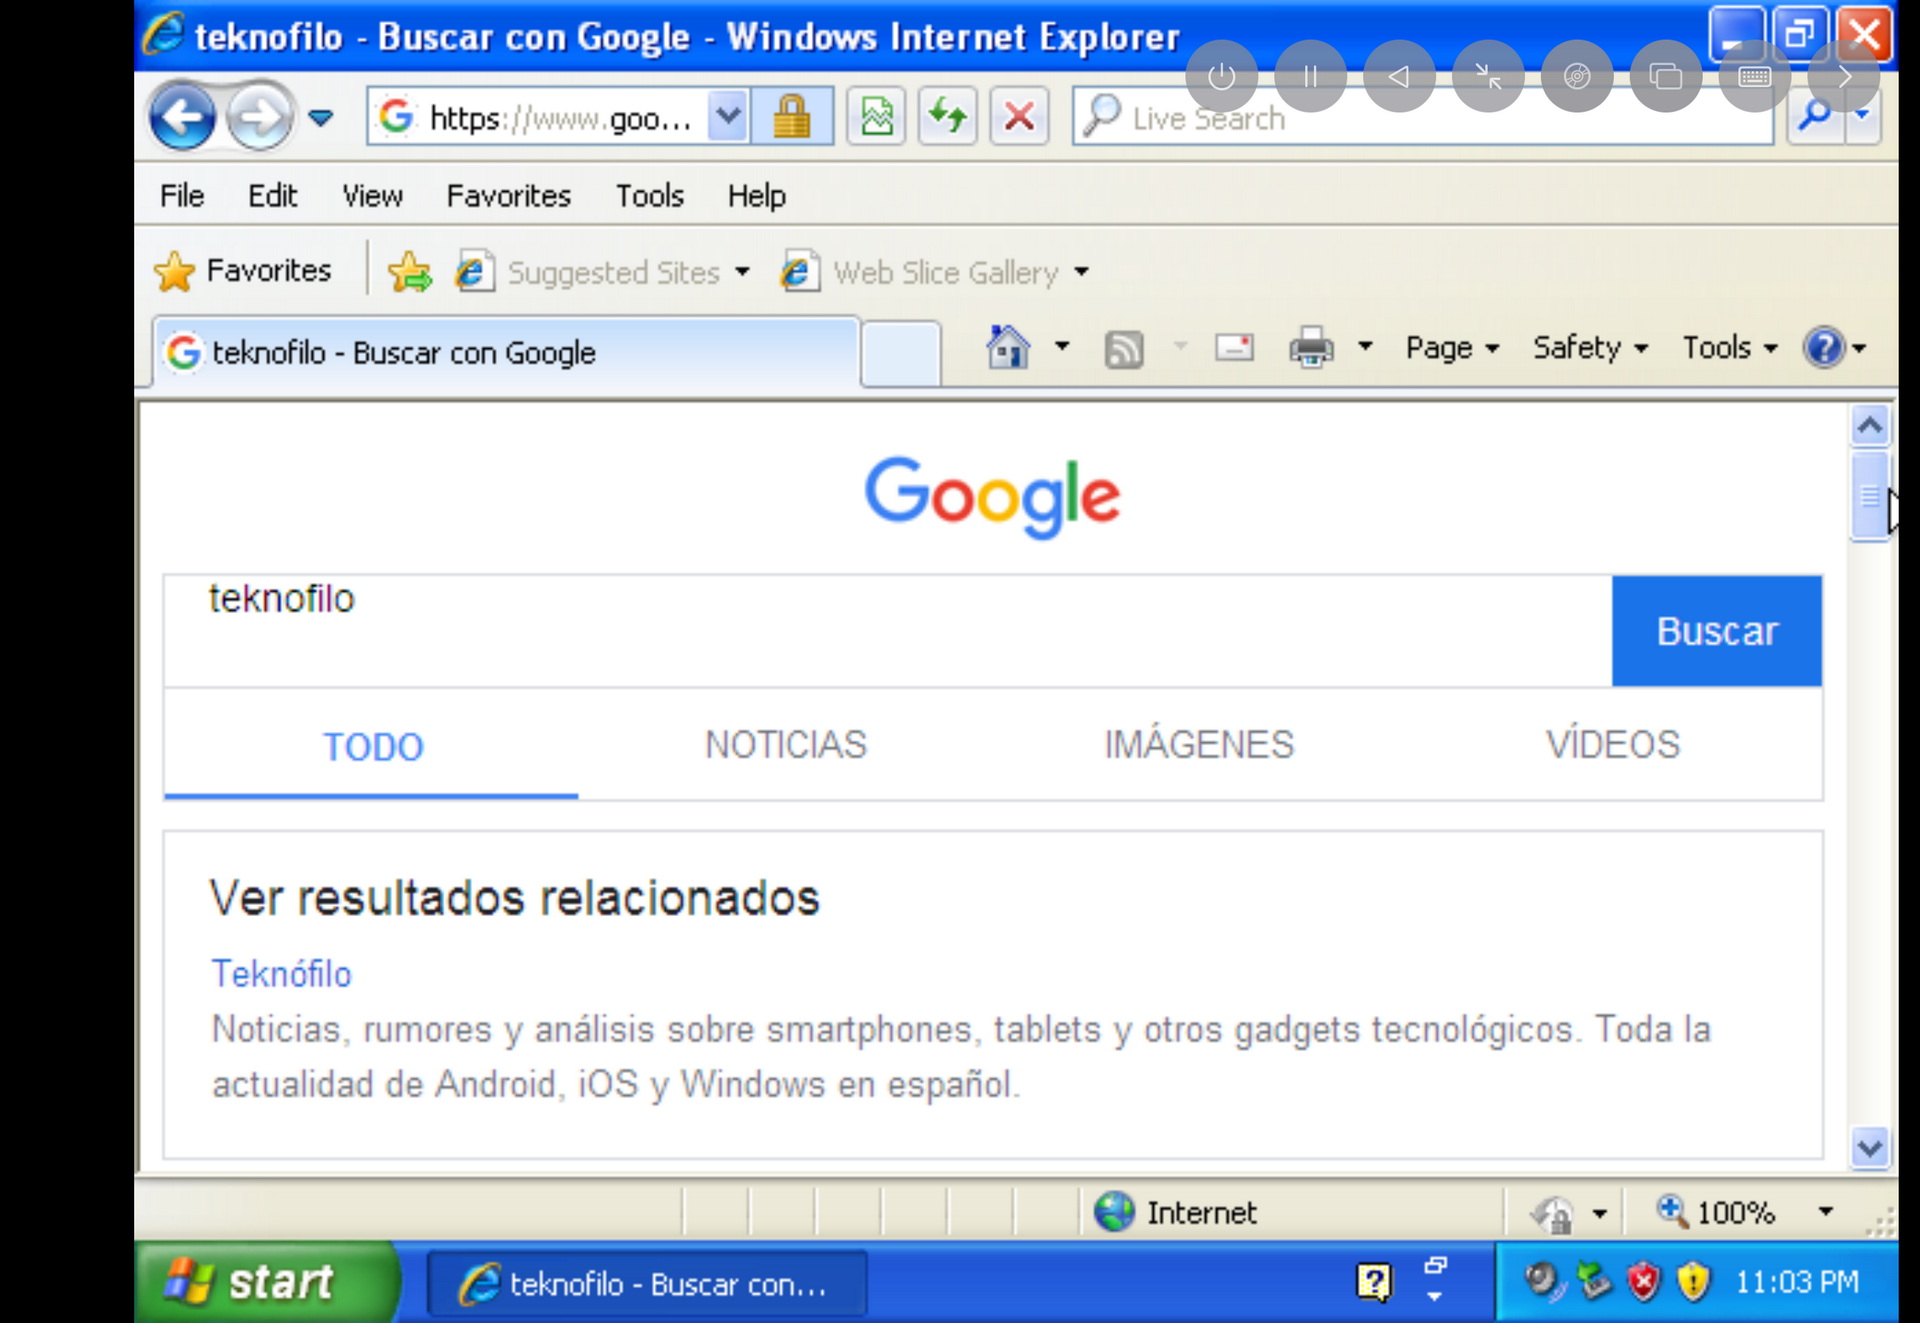Click the taskbar restore windows icon
Screen dimensions: 1920x1323
(1435, 1267)
